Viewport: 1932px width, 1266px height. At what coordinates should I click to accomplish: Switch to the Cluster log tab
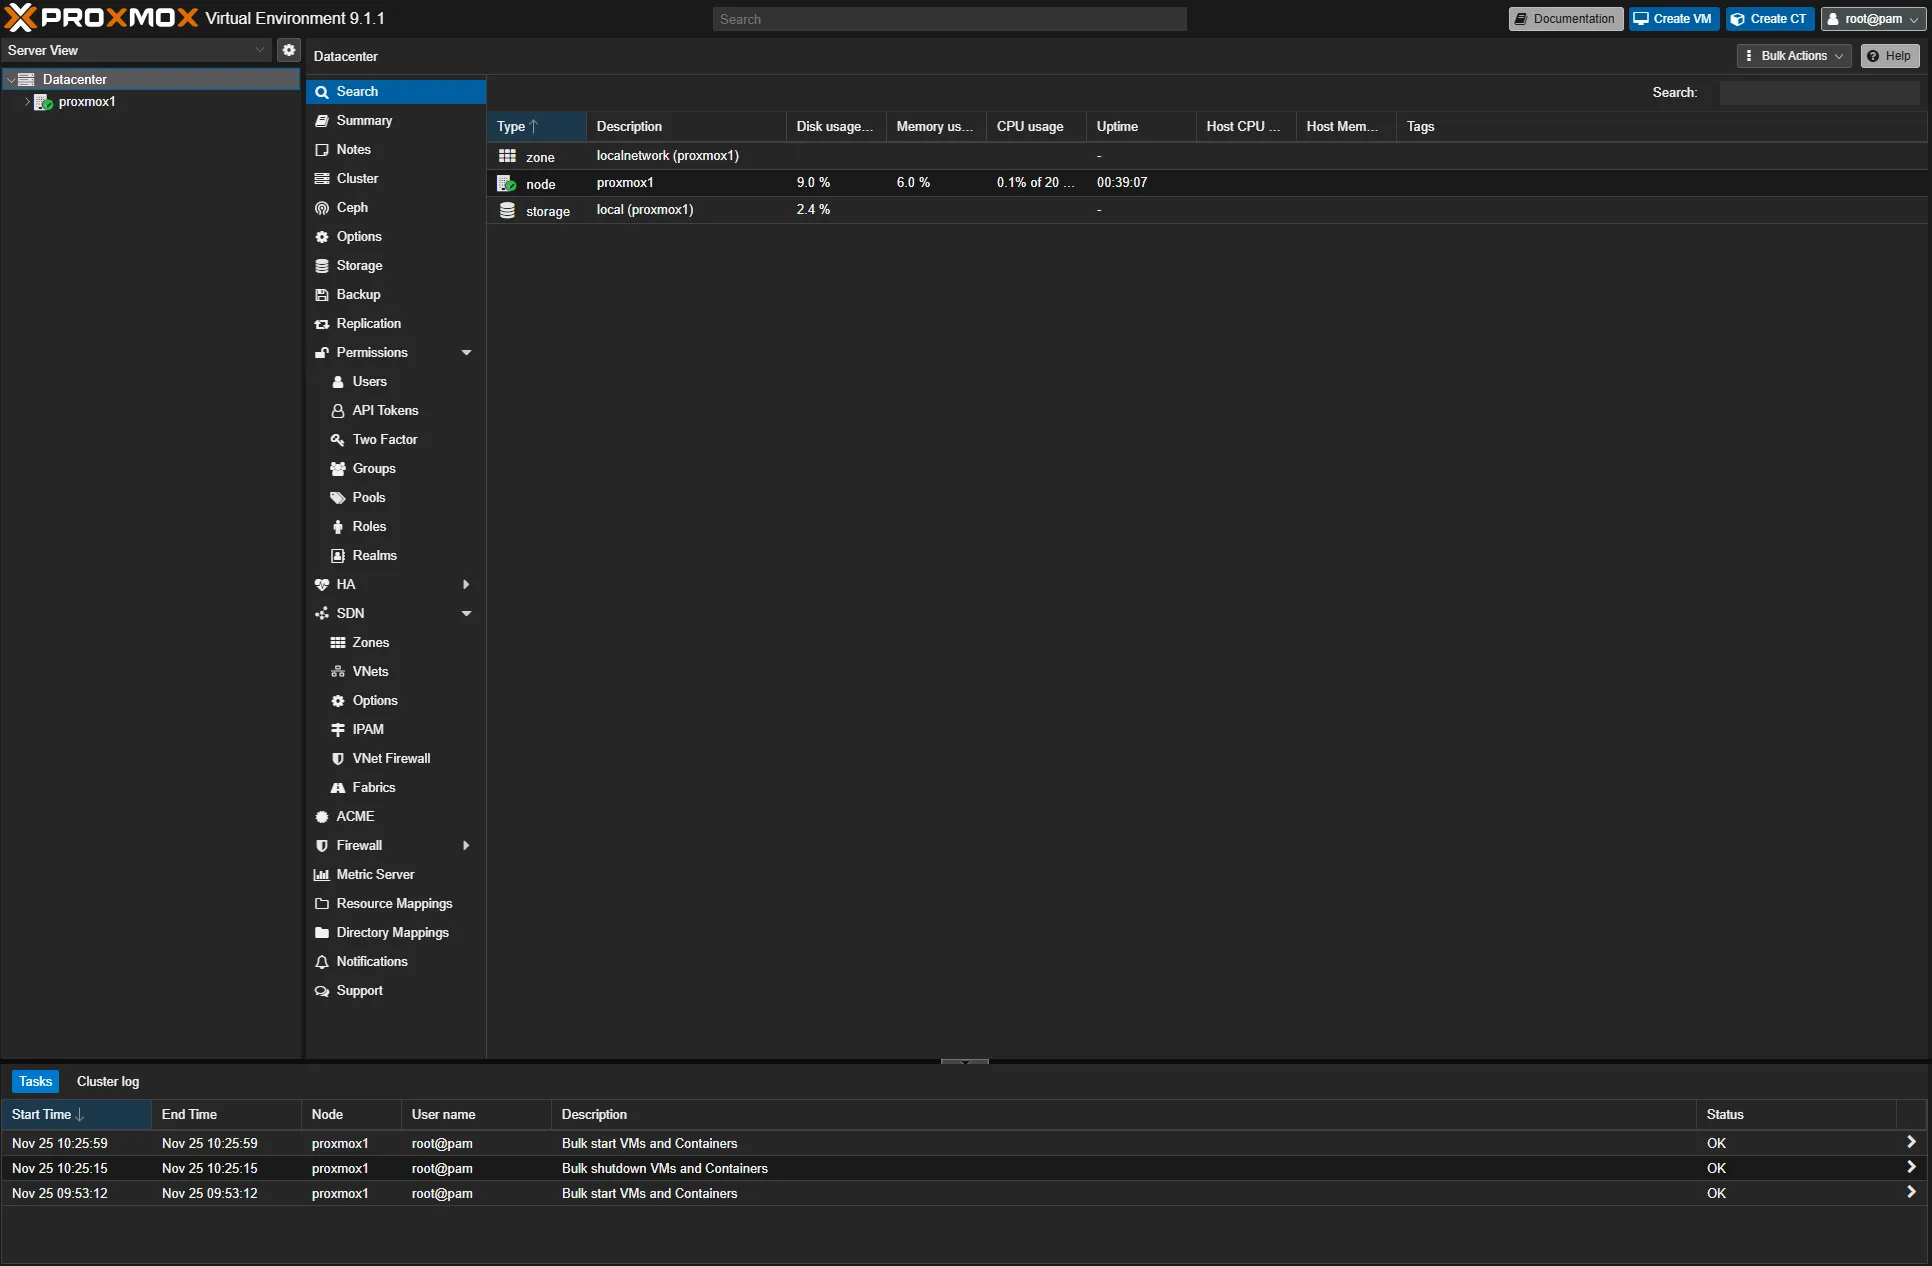click(107, 1081)
